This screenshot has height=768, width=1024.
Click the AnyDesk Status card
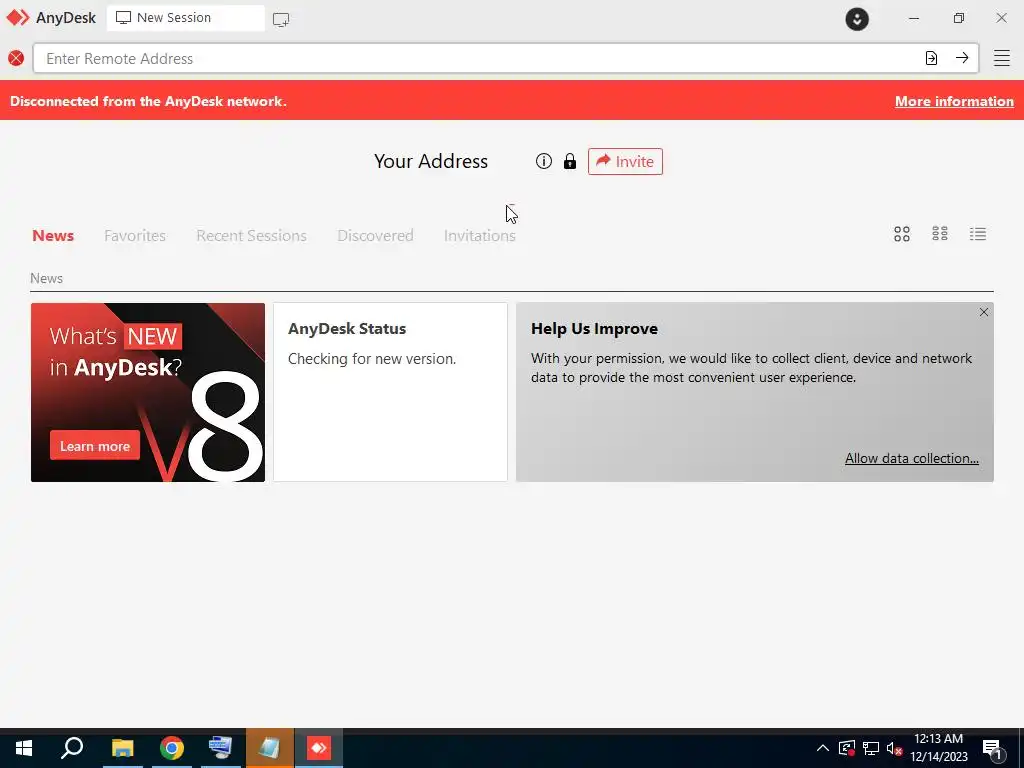pos(390,392)
